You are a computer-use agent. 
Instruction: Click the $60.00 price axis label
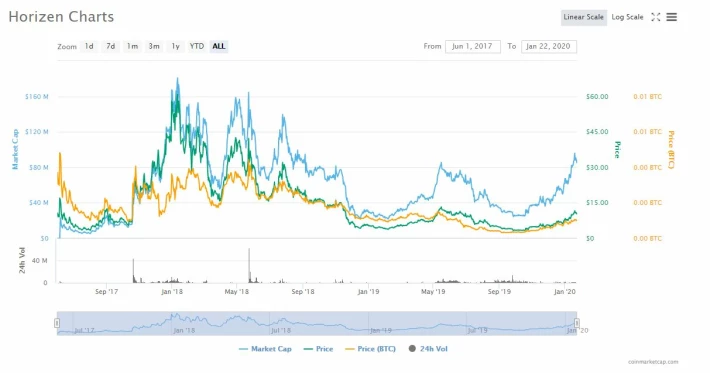[597, 96]
